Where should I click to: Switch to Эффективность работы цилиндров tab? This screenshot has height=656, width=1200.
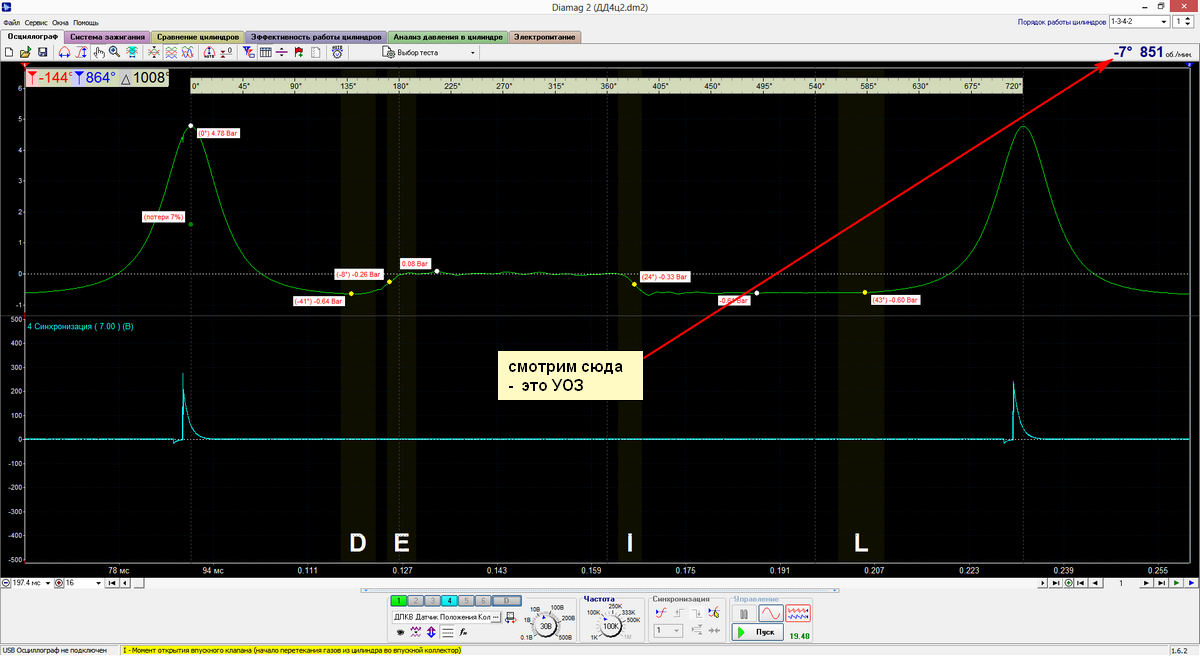(x=315, y=36)
